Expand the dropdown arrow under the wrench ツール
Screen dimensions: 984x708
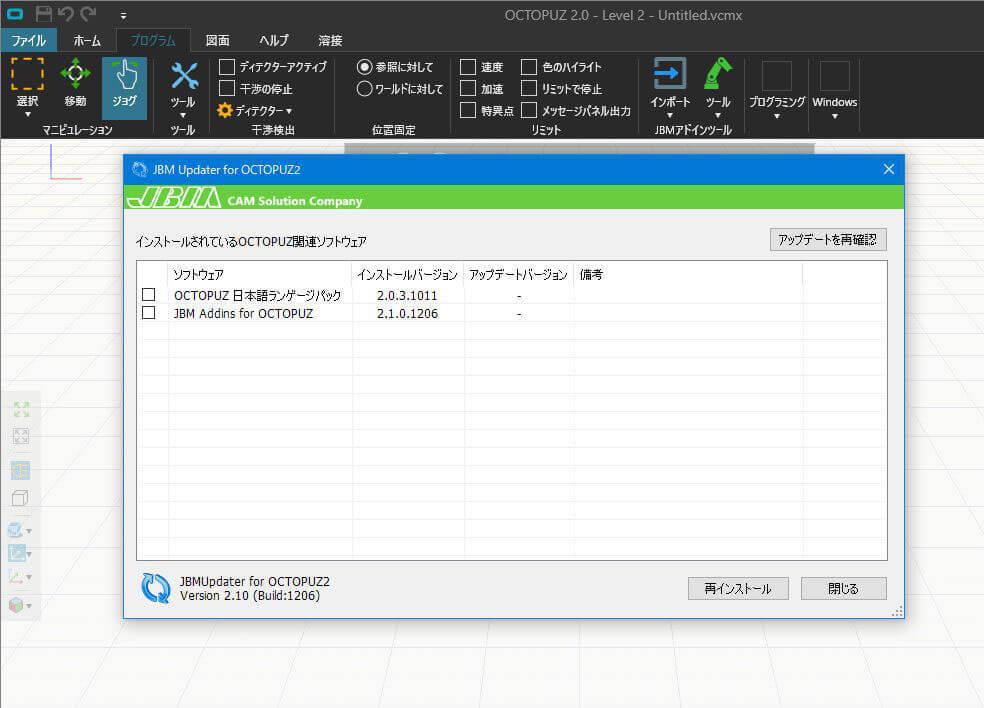pyautogui.click(x=183, y=115)
